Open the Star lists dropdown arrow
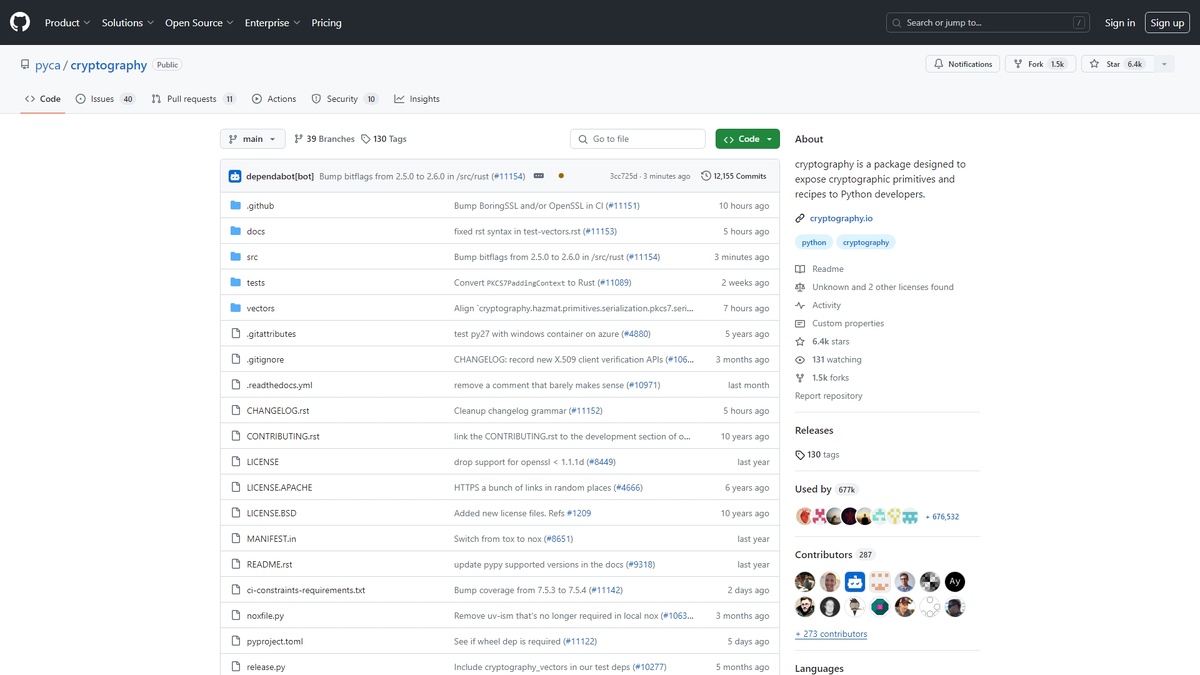The width and height of the screenshot is (1200, 675). 1164,64
